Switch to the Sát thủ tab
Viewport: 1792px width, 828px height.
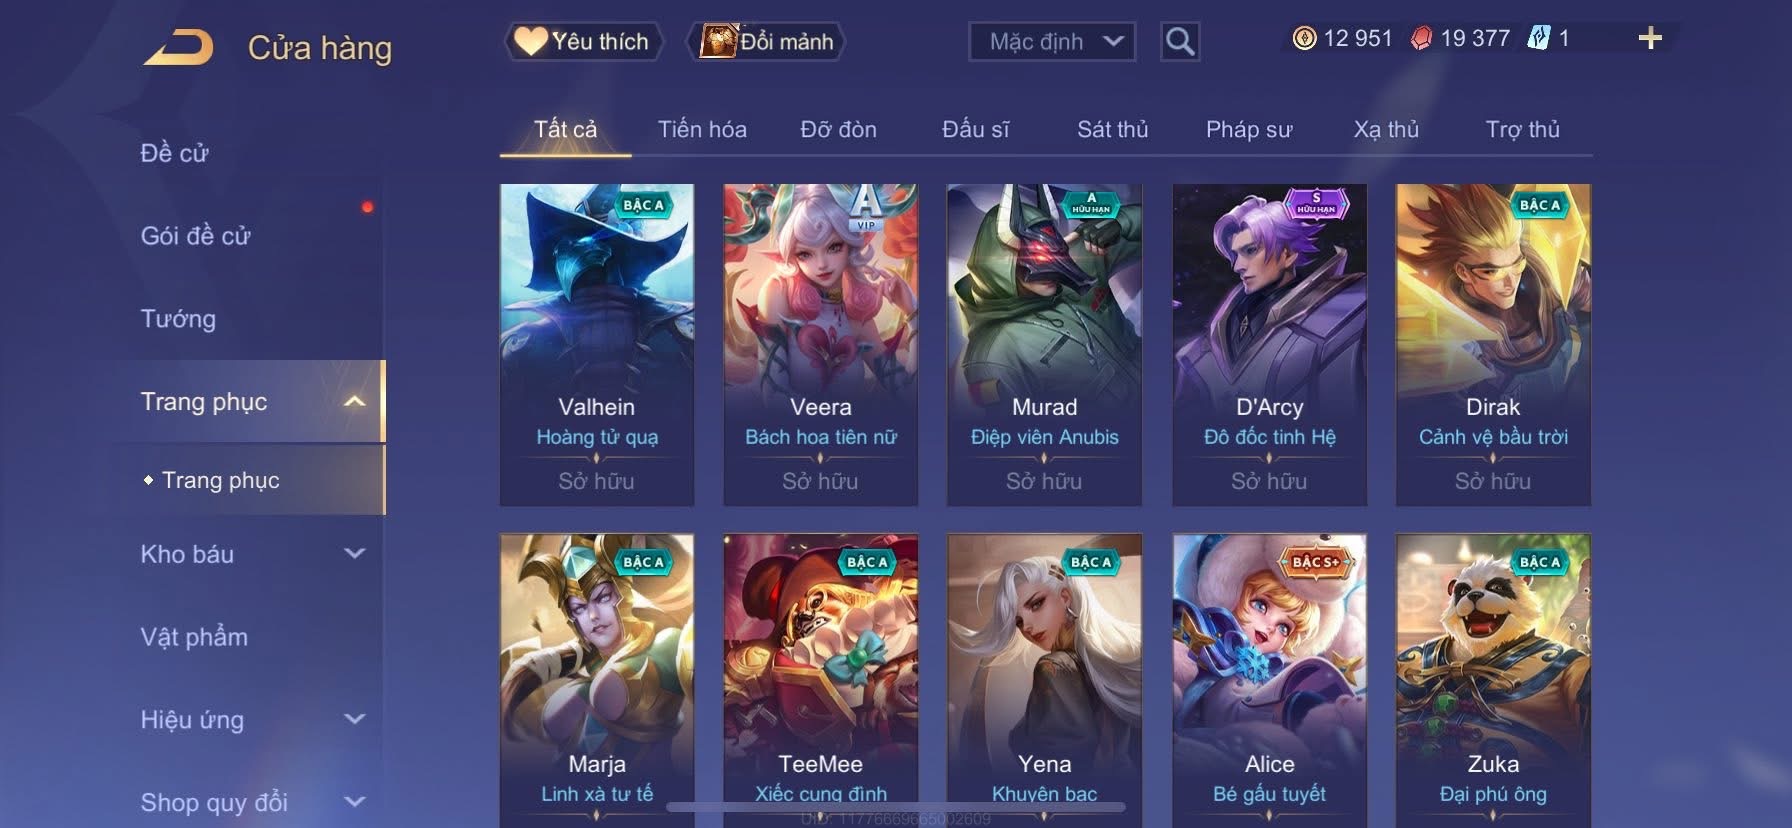click(1112, 130)
